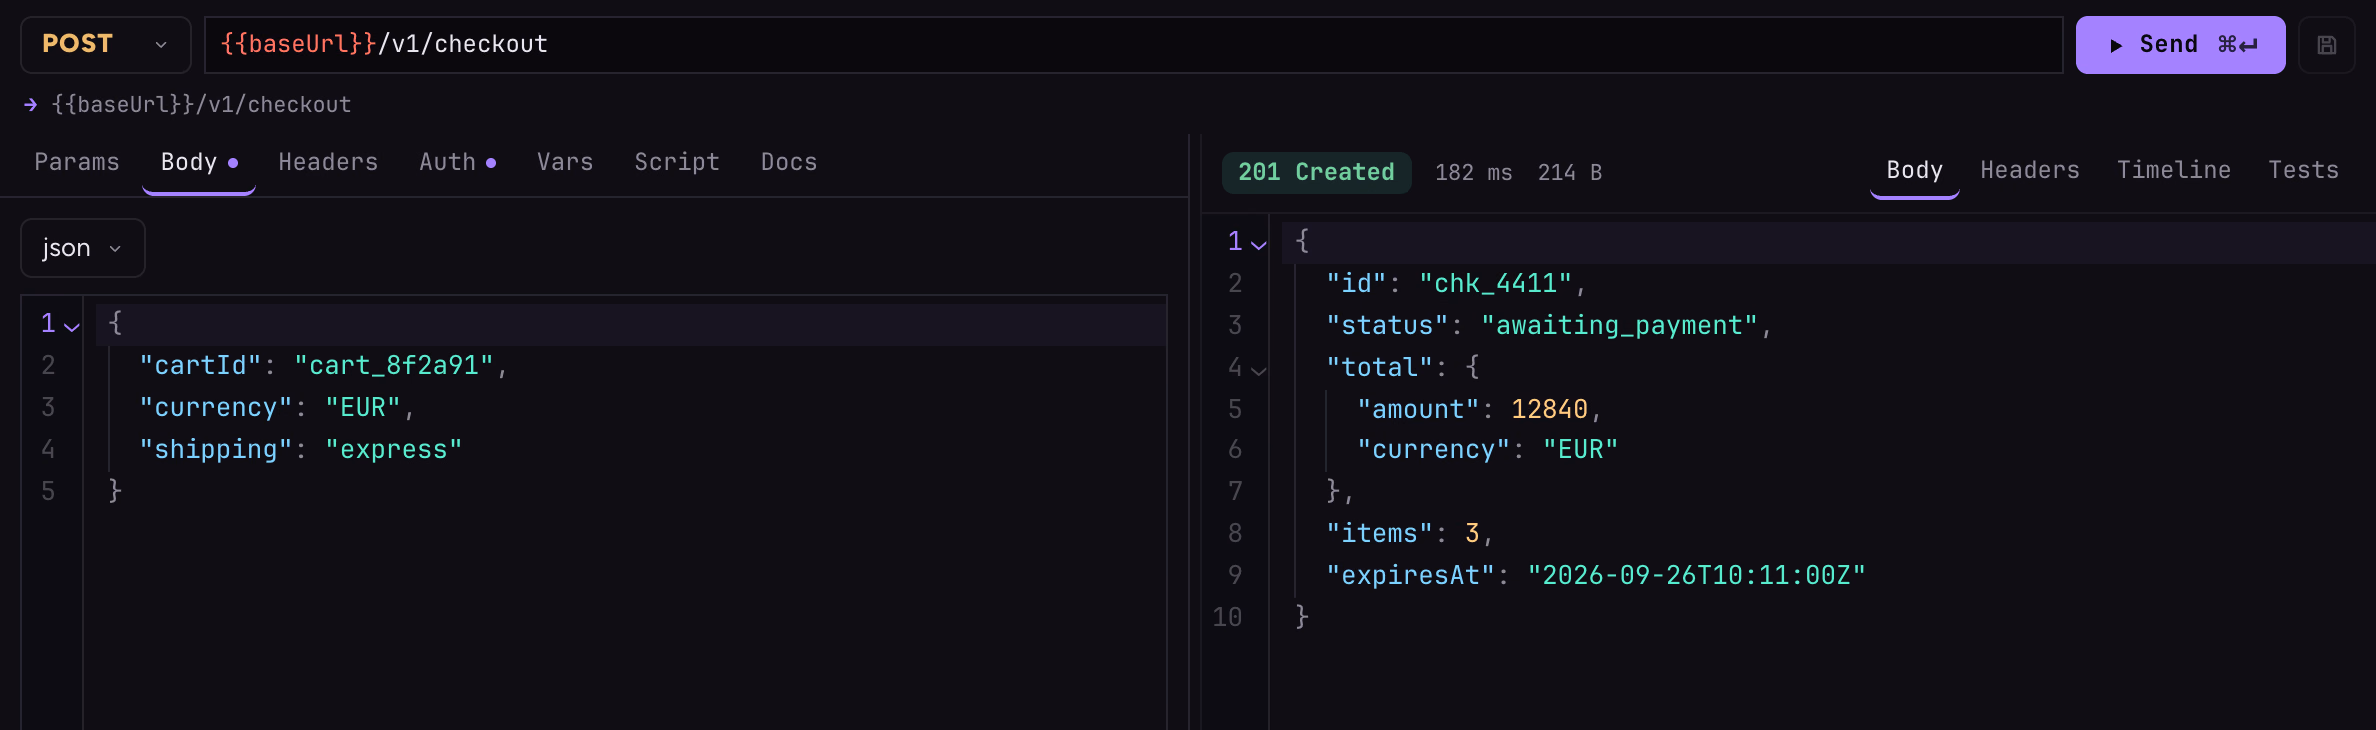2376x730 pixels.
Task: Click the "items" key in response
Action: [1379, 534]
